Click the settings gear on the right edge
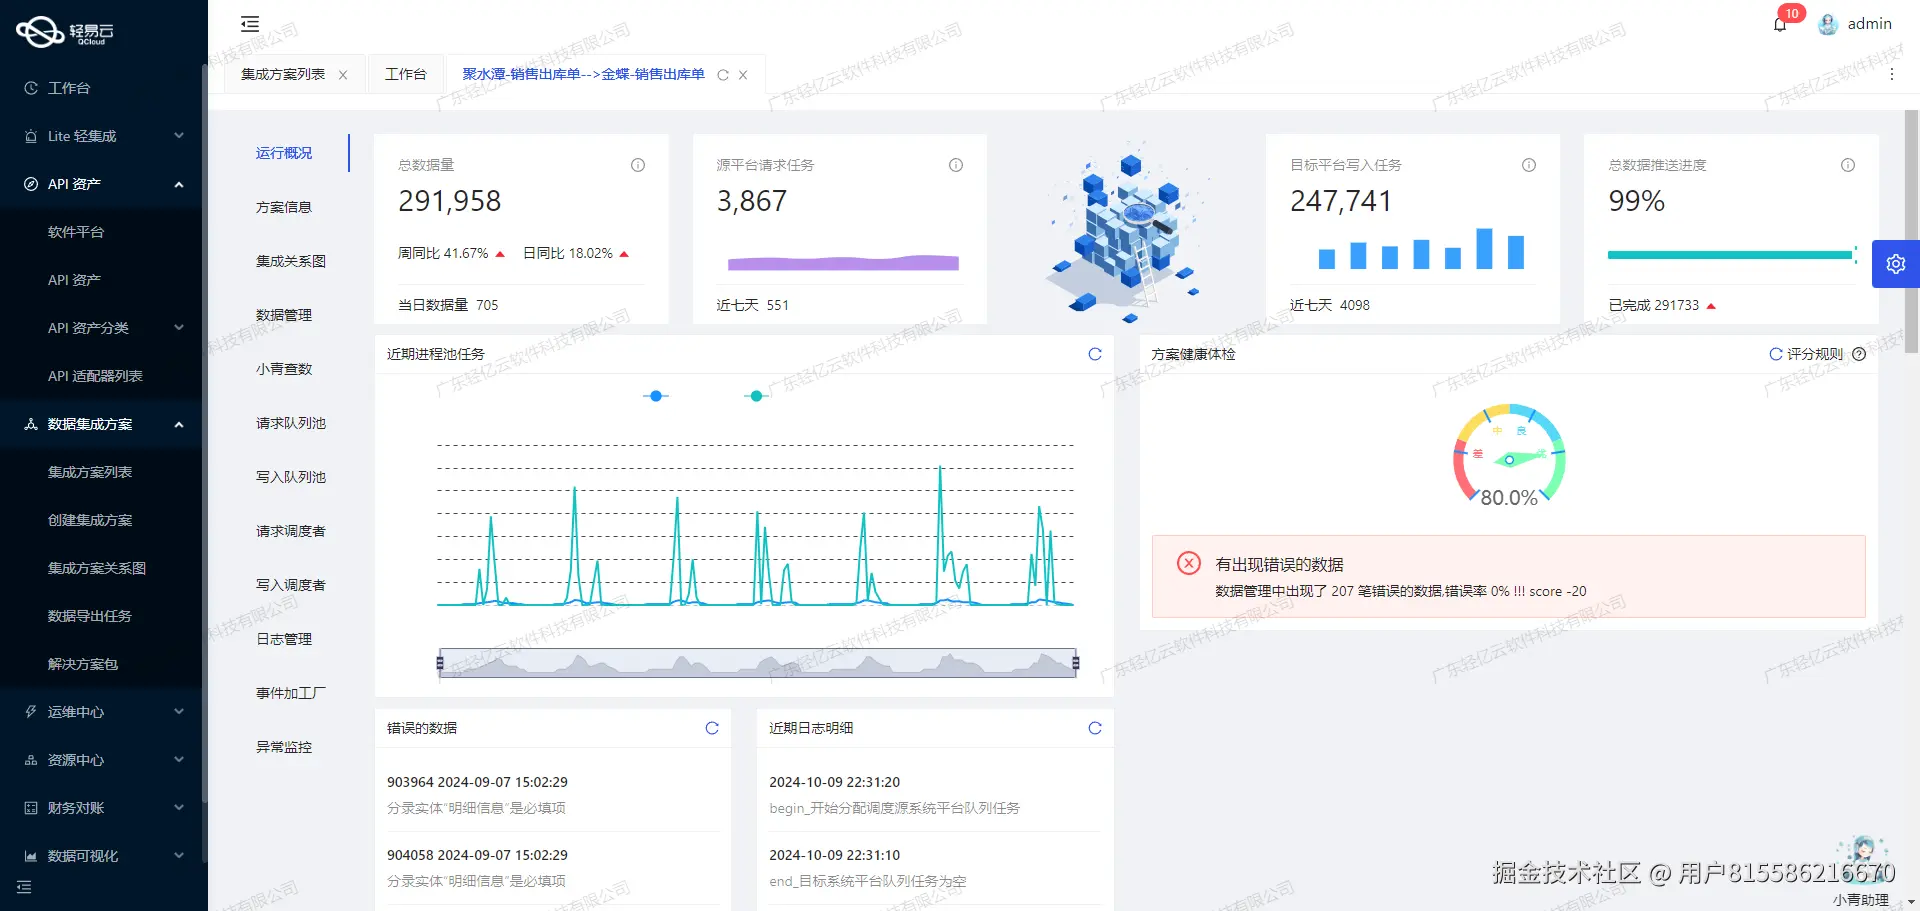Viewport: 1920px width, 911px height. pos(1896,263)
